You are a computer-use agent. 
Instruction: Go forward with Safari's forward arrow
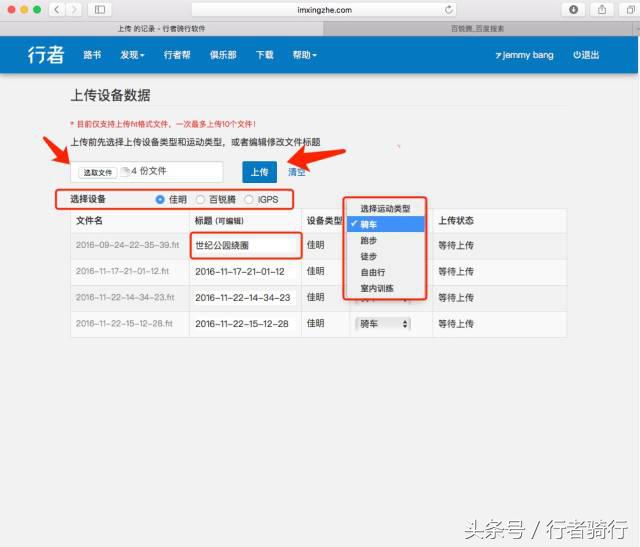point(74,9)
